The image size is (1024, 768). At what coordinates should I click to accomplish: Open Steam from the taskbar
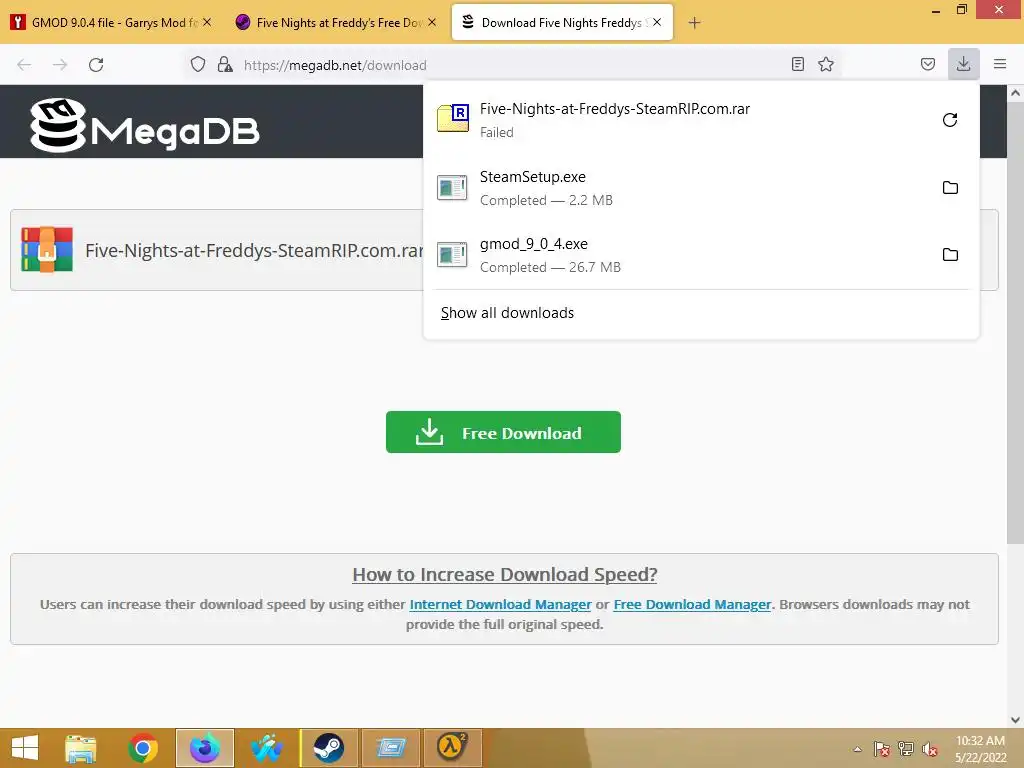pos(328,748)
